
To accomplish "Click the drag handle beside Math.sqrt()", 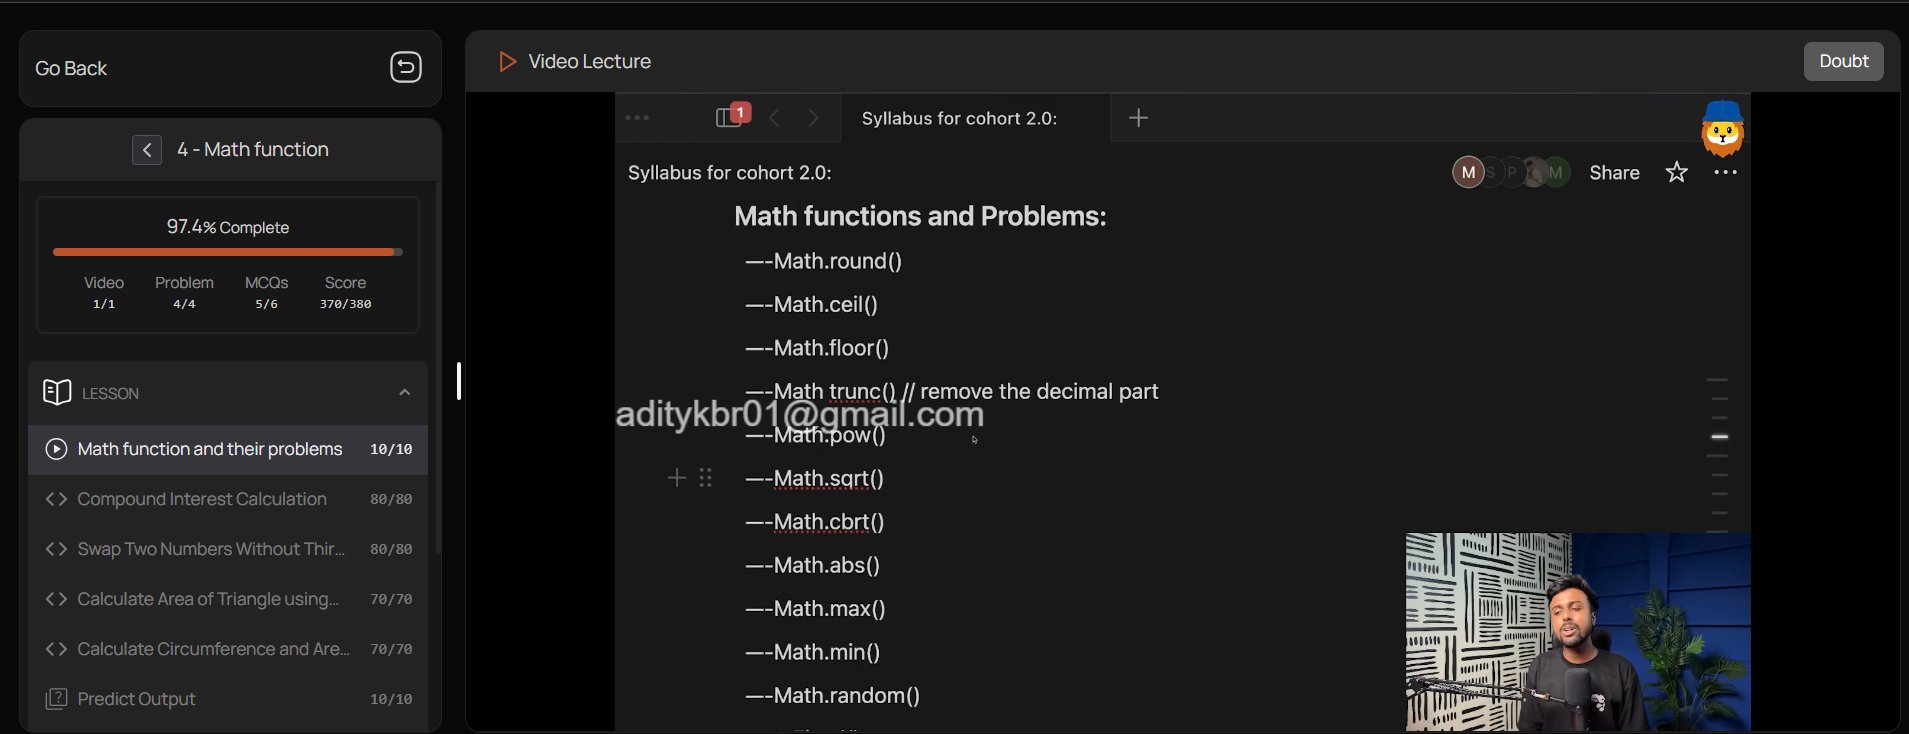I will pyautogui.click(x=706, y=478).
